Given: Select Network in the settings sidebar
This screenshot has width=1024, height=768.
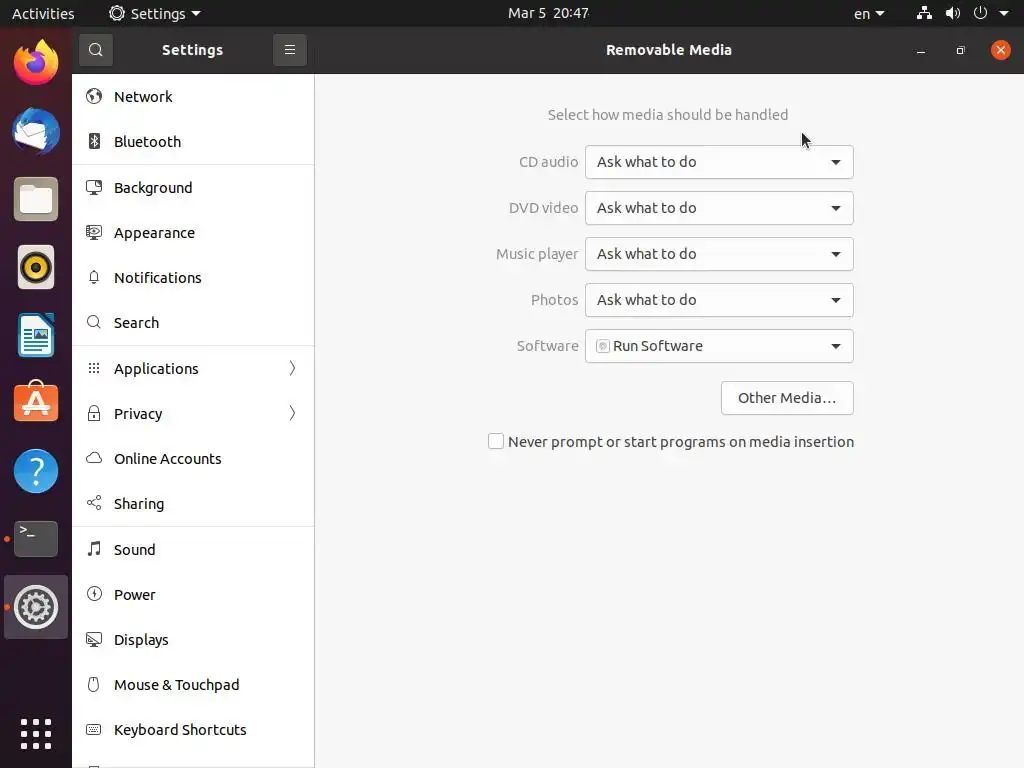Looking at the screenshot, I should coord(143,97).
